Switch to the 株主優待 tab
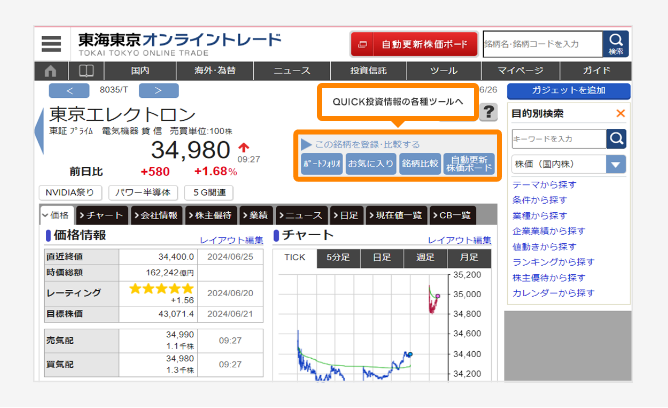668x408 pixels. click(210, 215)
